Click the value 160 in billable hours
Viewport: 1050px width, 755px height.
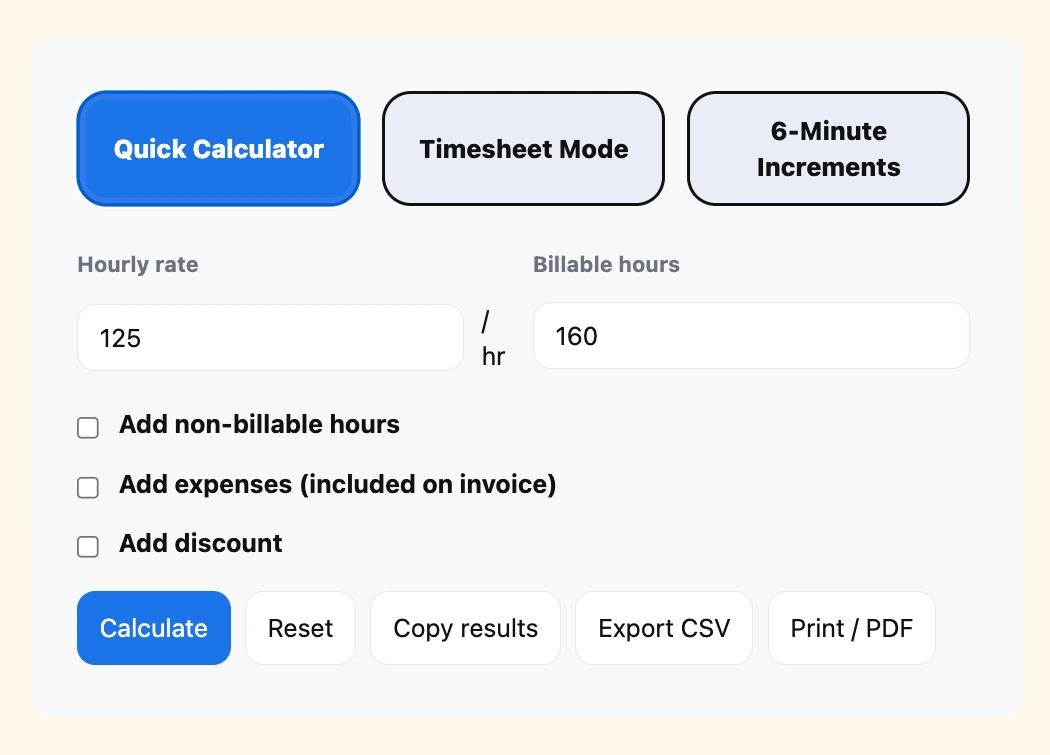click(575, 336)
